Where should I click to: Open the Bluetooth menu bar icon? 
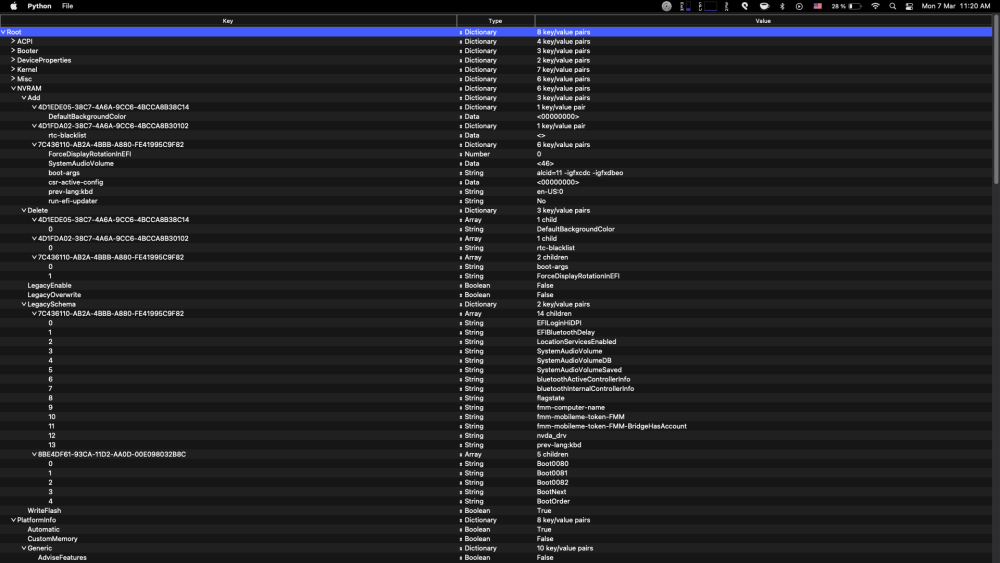coord(783,6)
